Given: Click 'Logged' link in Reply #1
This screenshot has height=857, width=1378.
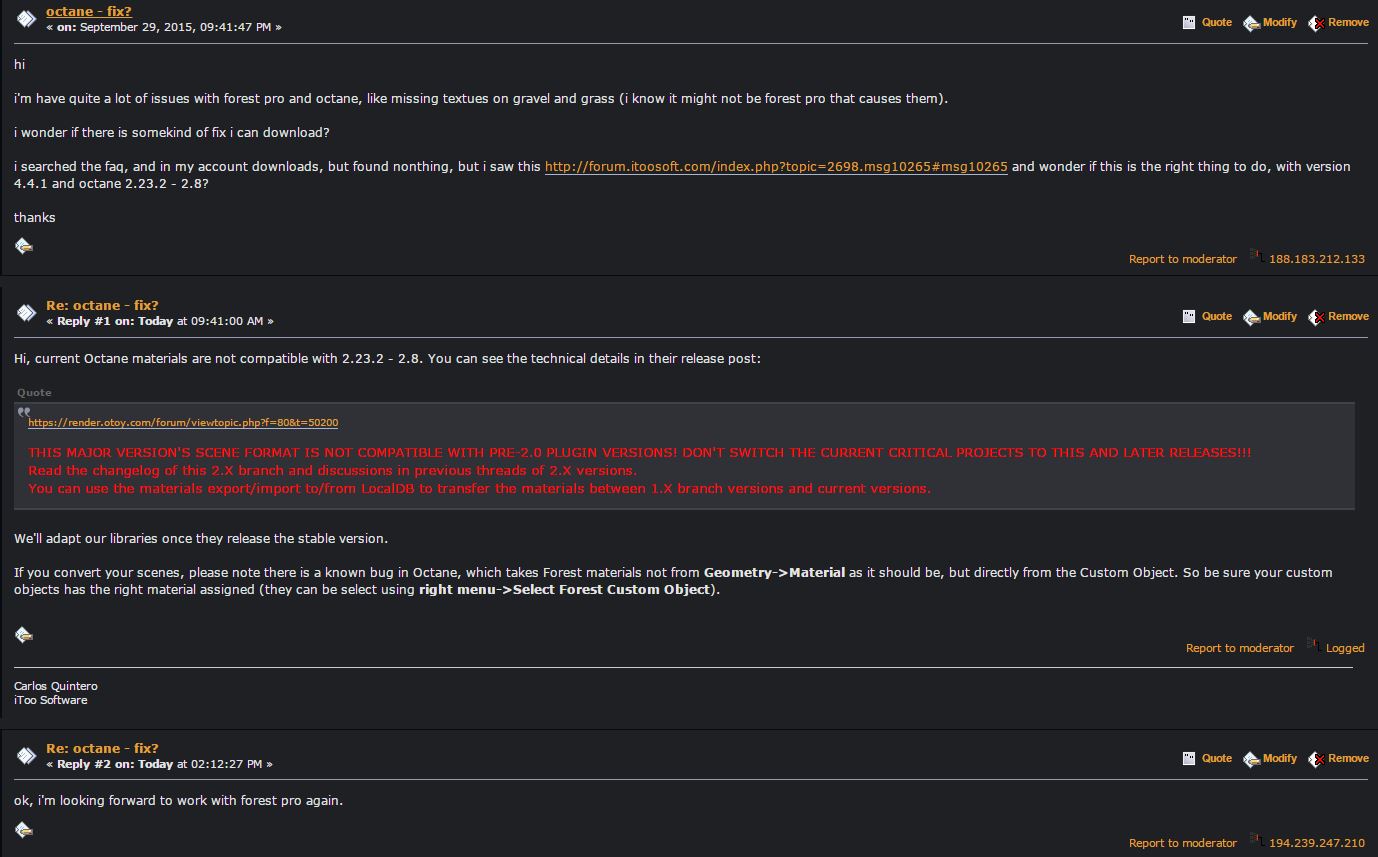Looking at the screenshot, I should (1344, 648).
